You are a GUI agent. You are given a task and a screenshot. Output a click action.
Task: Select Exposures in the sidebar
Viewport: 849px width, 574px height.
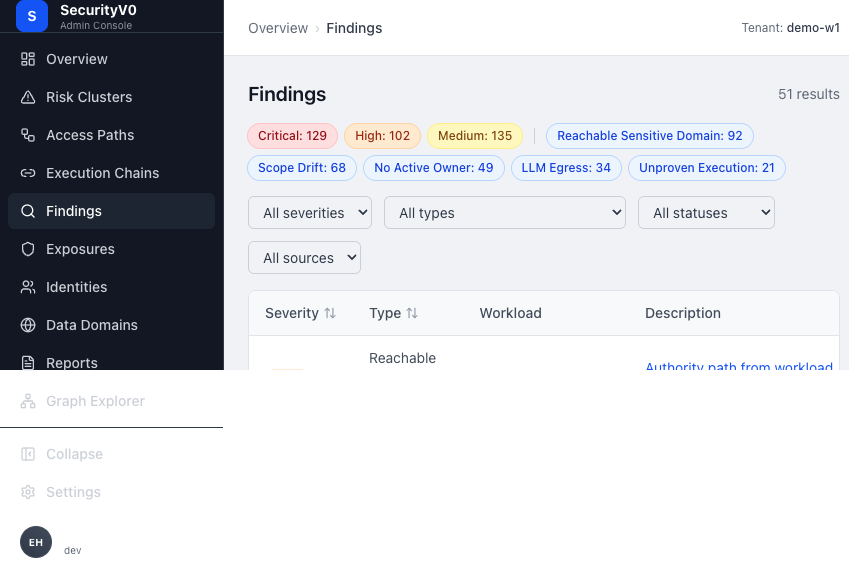[112, 249]
